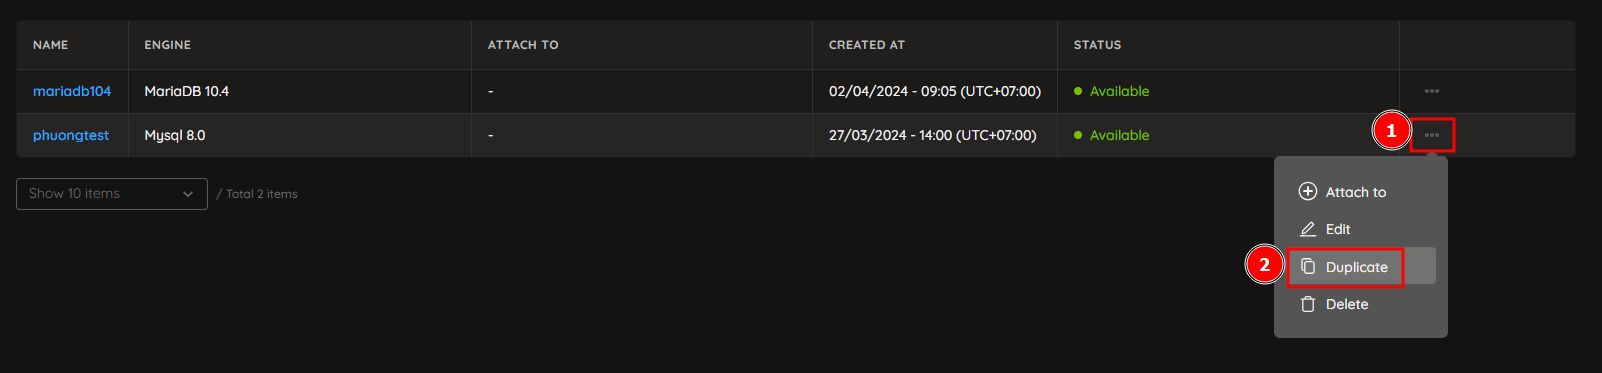Click the plus icon next to Attach to
1602x373 pixels.
click(x=1307, y=191)
